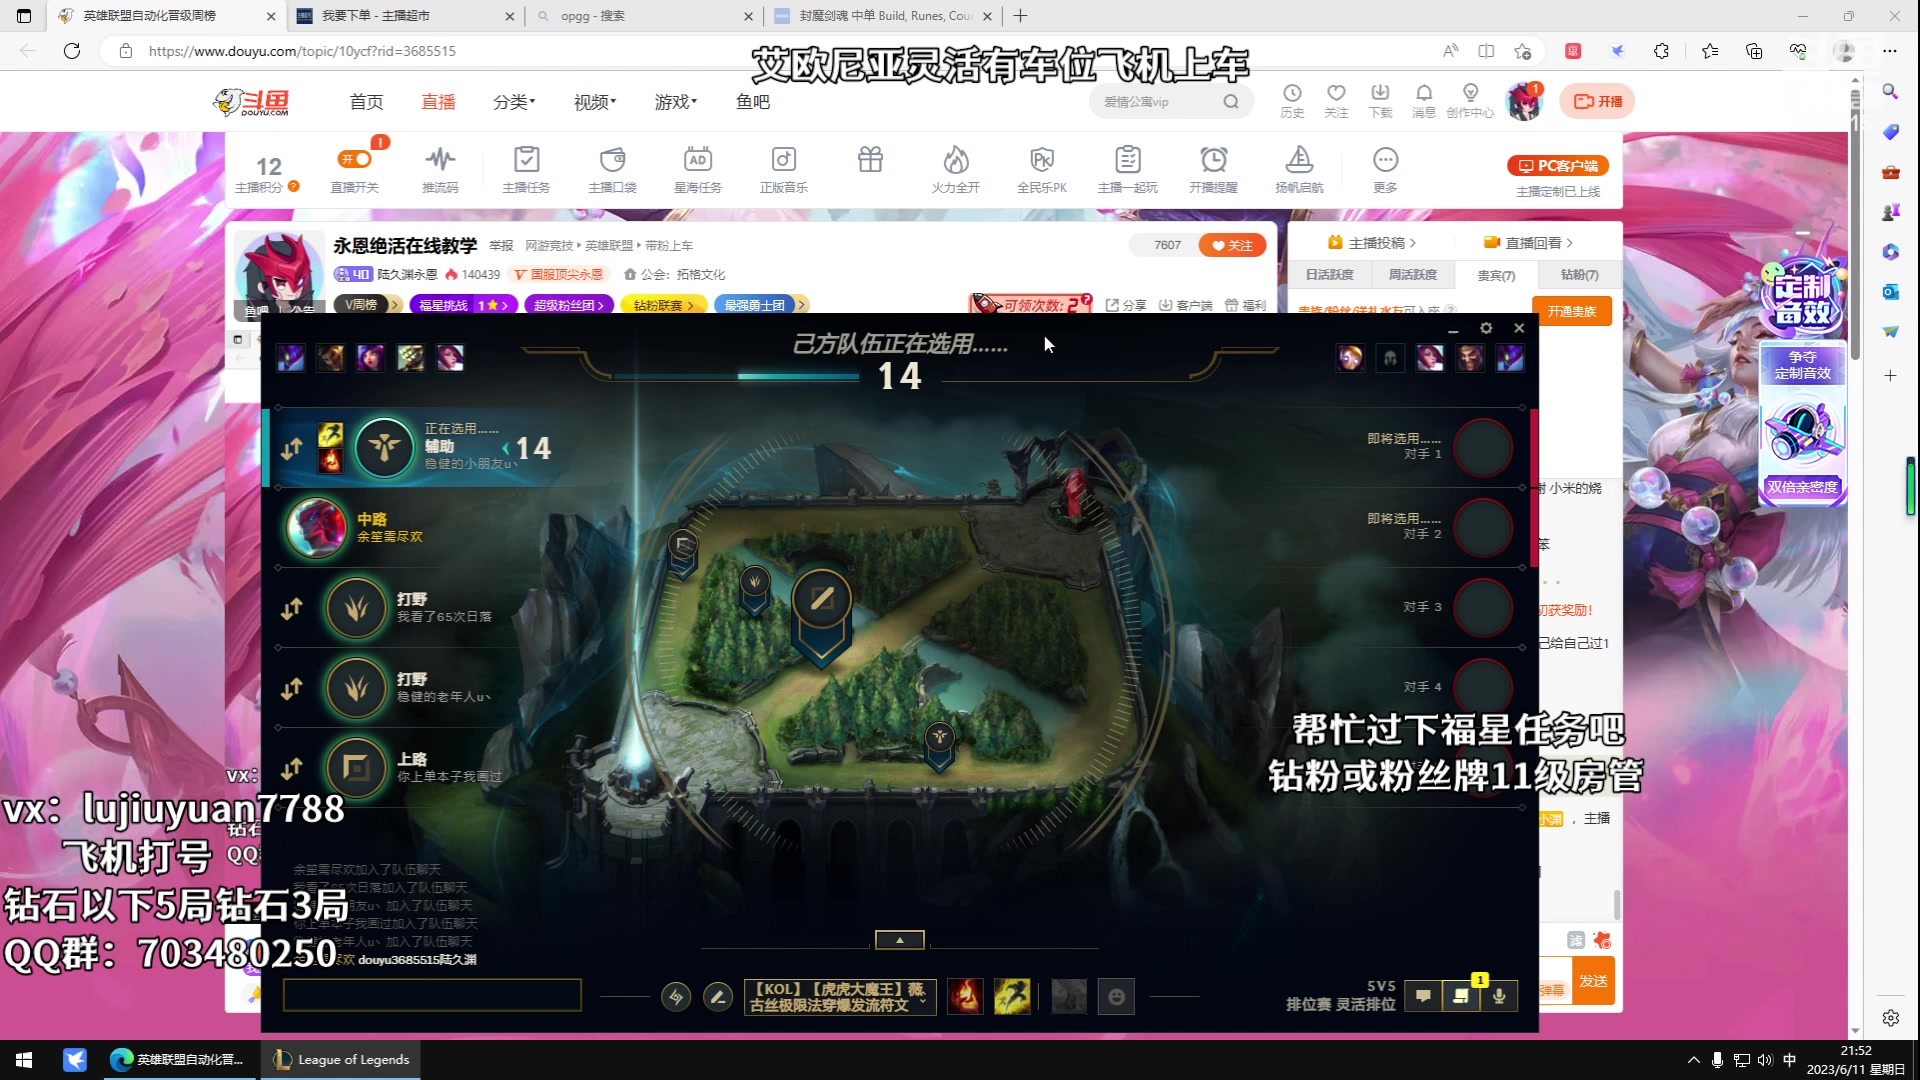Click League chat input field
1920x1080 pixels.
(432, 995)
